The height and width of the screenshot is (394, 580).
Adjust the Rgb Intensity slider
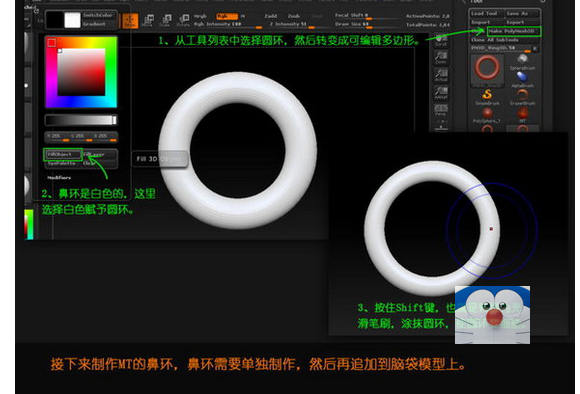227,25
